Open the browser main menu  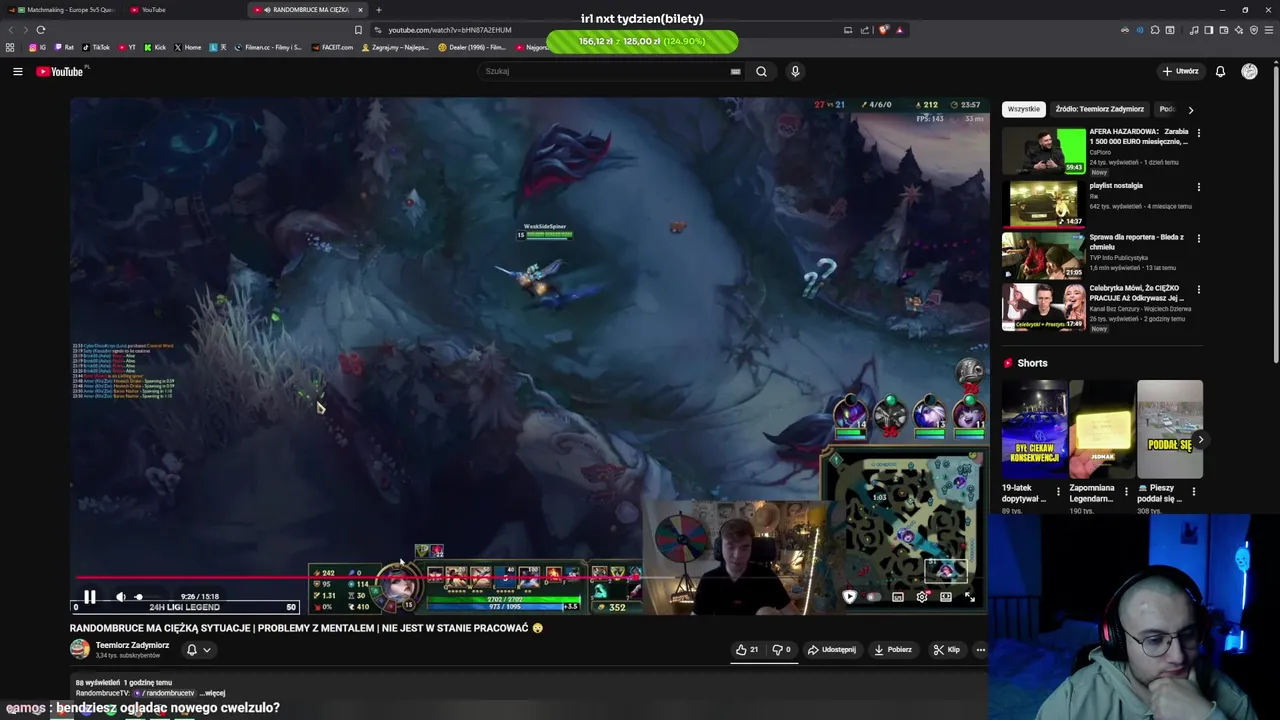point(1269,30)
